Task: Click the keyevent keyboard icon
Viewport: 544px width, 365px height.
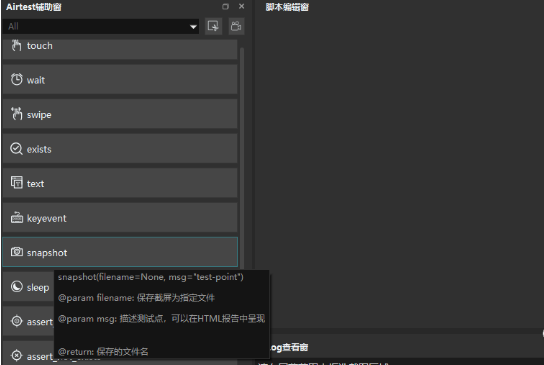Action: click(x=17, y=218)
